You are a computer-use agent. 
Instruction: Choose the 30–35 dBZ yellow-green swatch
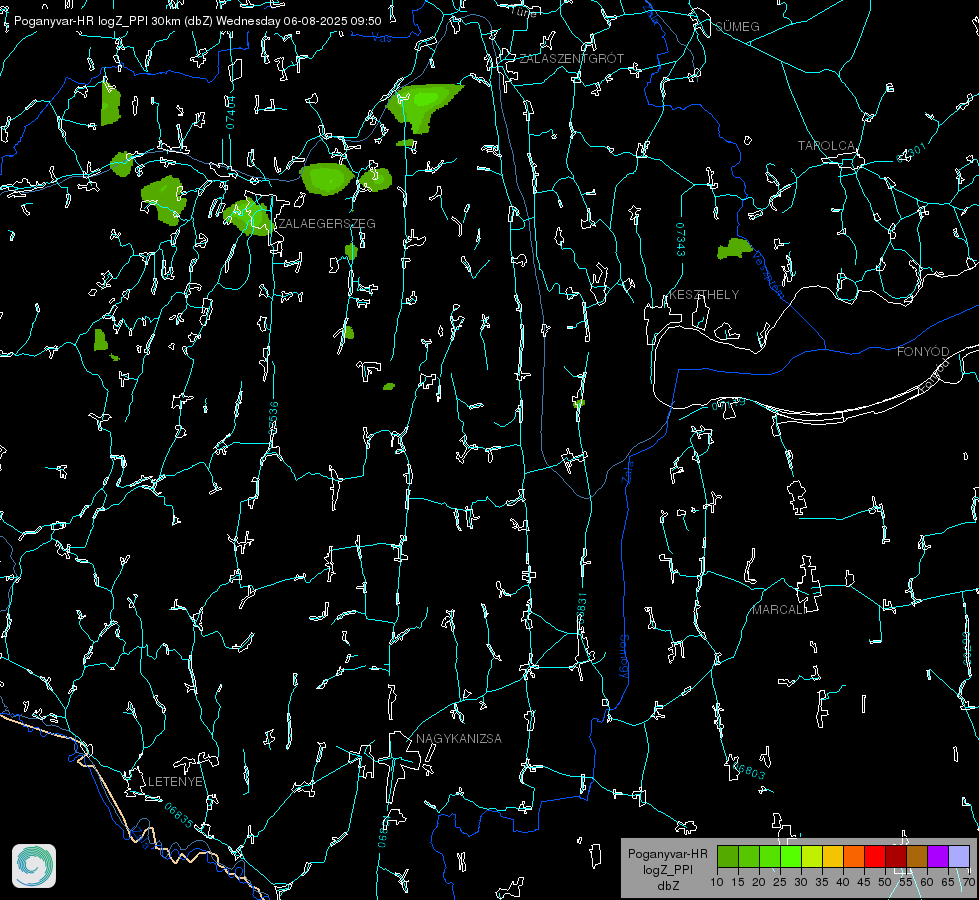812,856
